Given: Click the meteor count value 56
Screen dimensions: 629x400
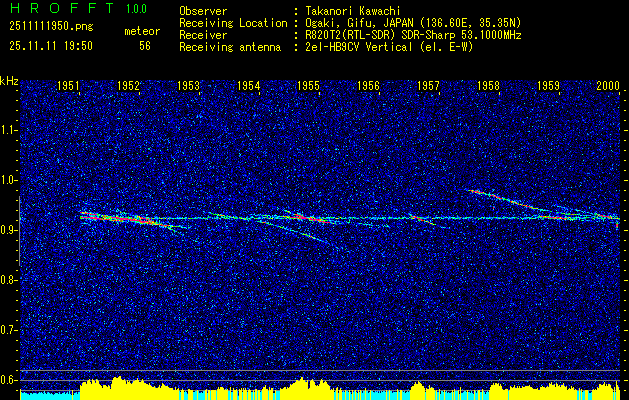Looking at the screenshot, I should [x=145, y=46].
